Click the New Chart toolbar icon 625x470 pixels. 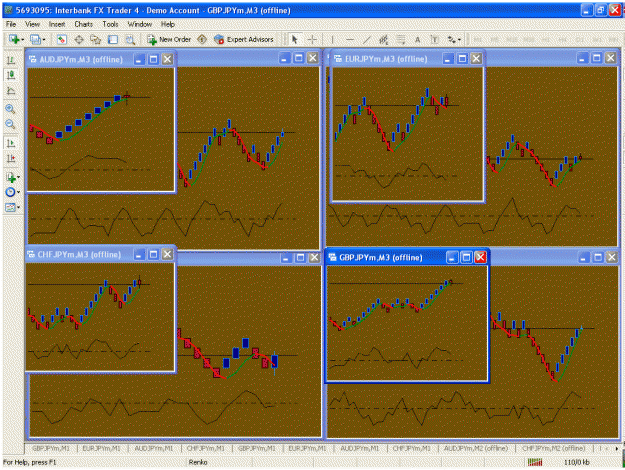[14, 39]
